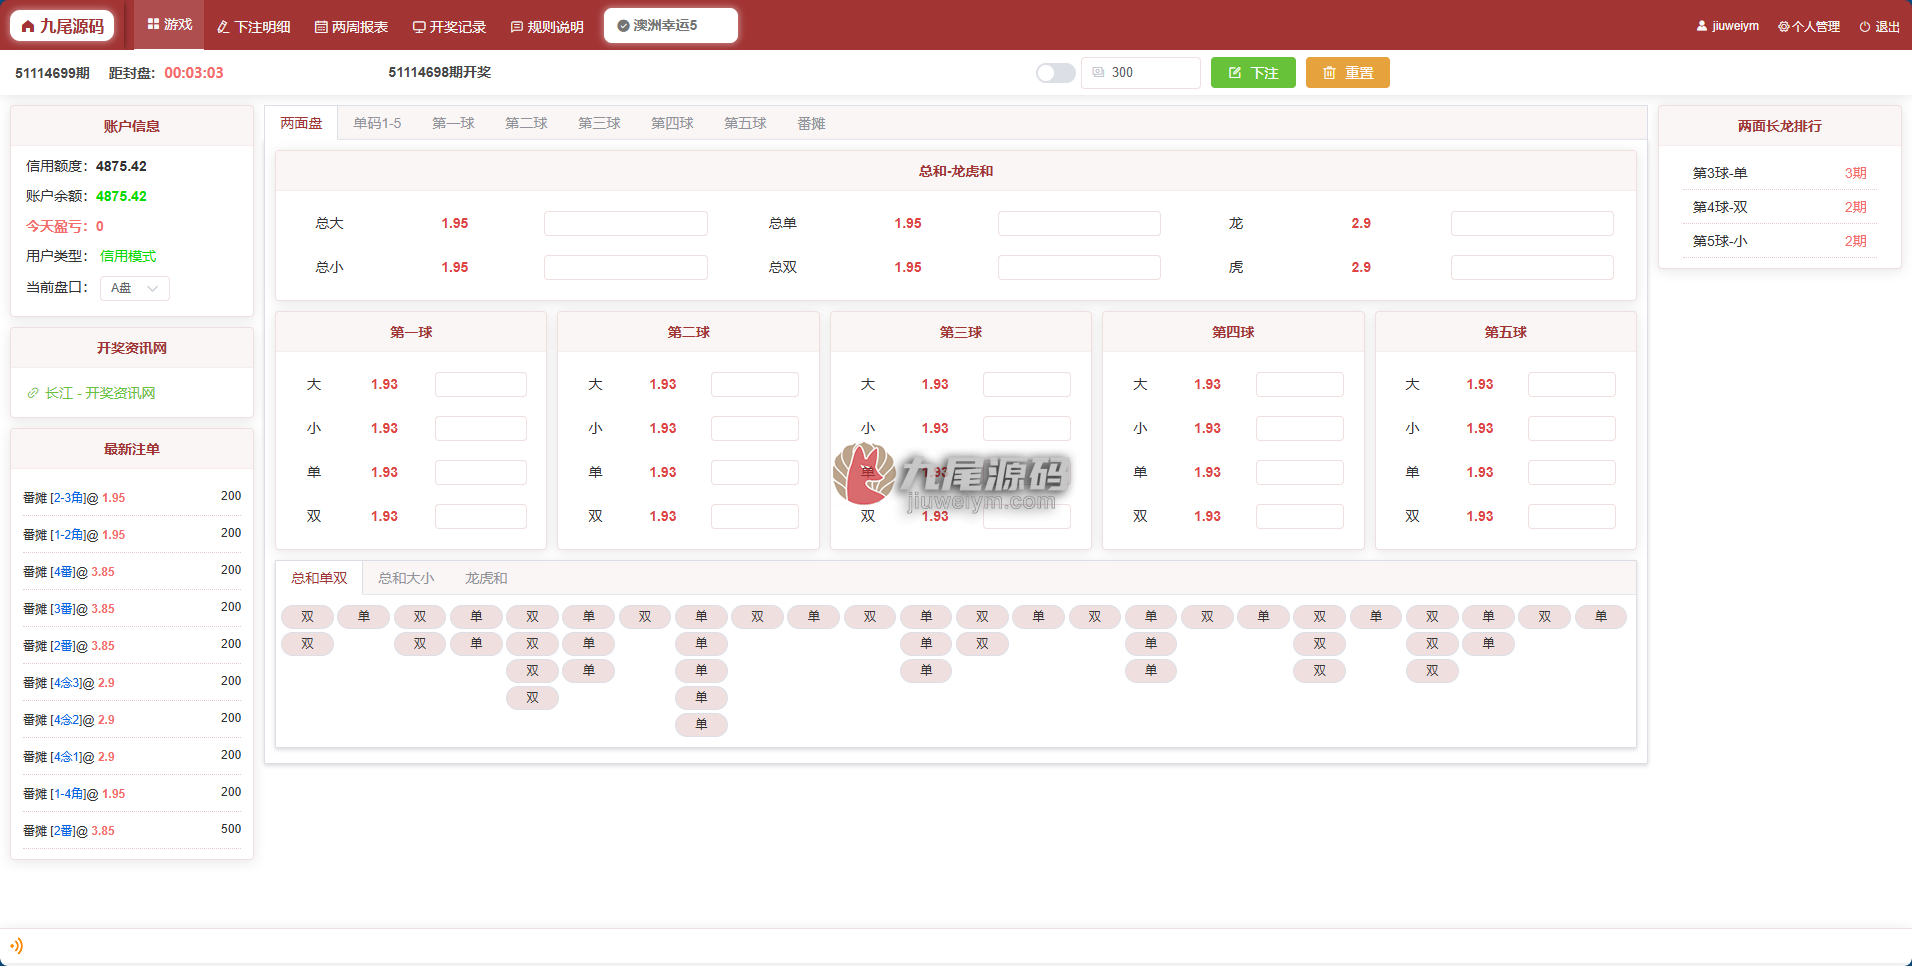The height and width of the screenshot is (966, 1912).
Task: Open 两周报表 report
Action: click(351, 27)
